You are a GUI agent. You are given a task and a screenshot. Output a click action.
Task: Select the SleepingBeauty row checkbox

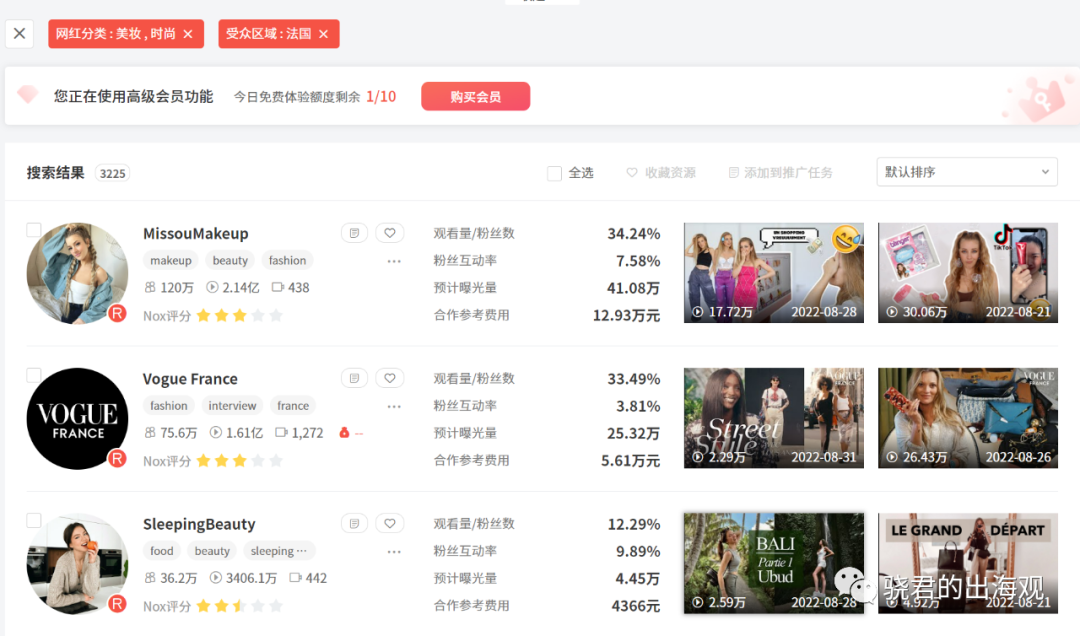33,520
